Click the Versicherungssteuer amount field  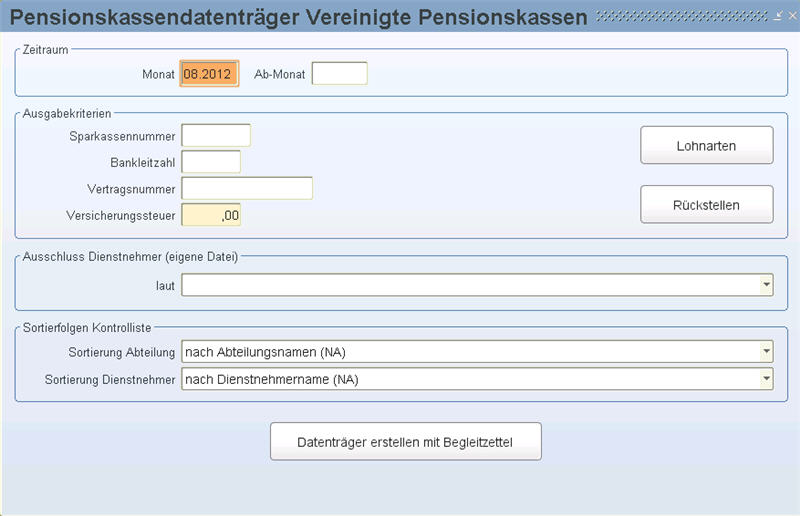coord(211,215)
